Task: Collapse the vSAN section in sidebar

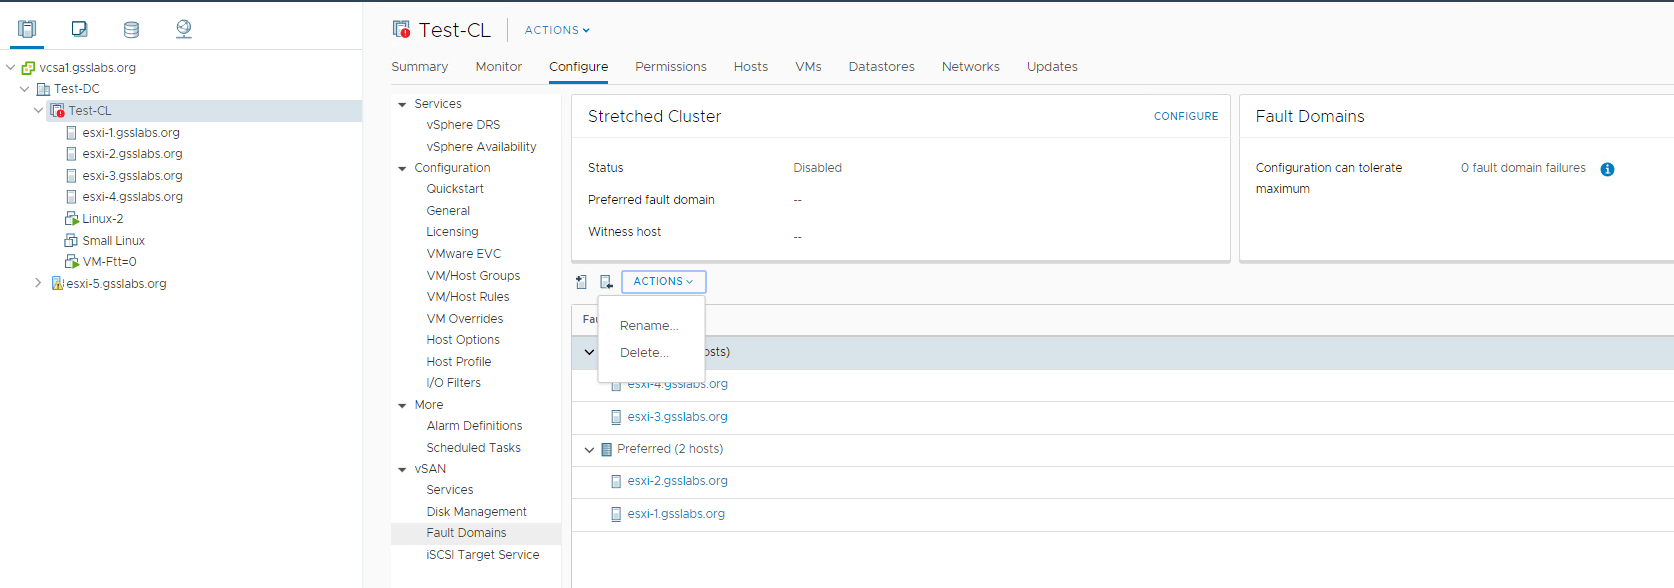Action: (402, 469)
